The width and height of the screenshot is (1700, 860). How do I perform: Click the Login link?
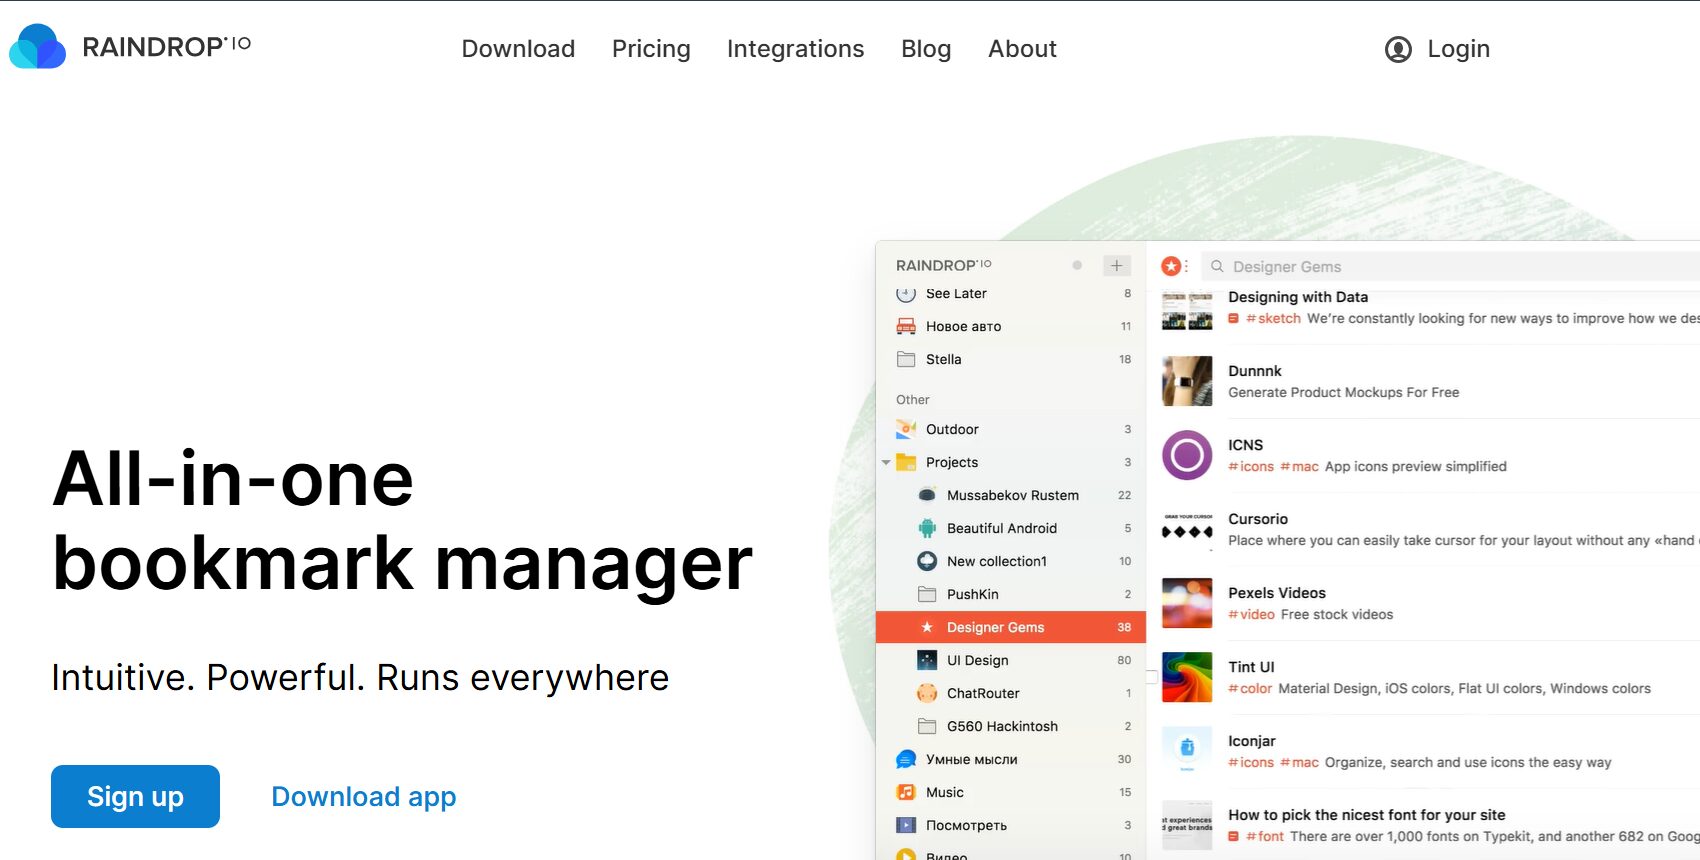pyautogui.click(x=1458, y=49)
